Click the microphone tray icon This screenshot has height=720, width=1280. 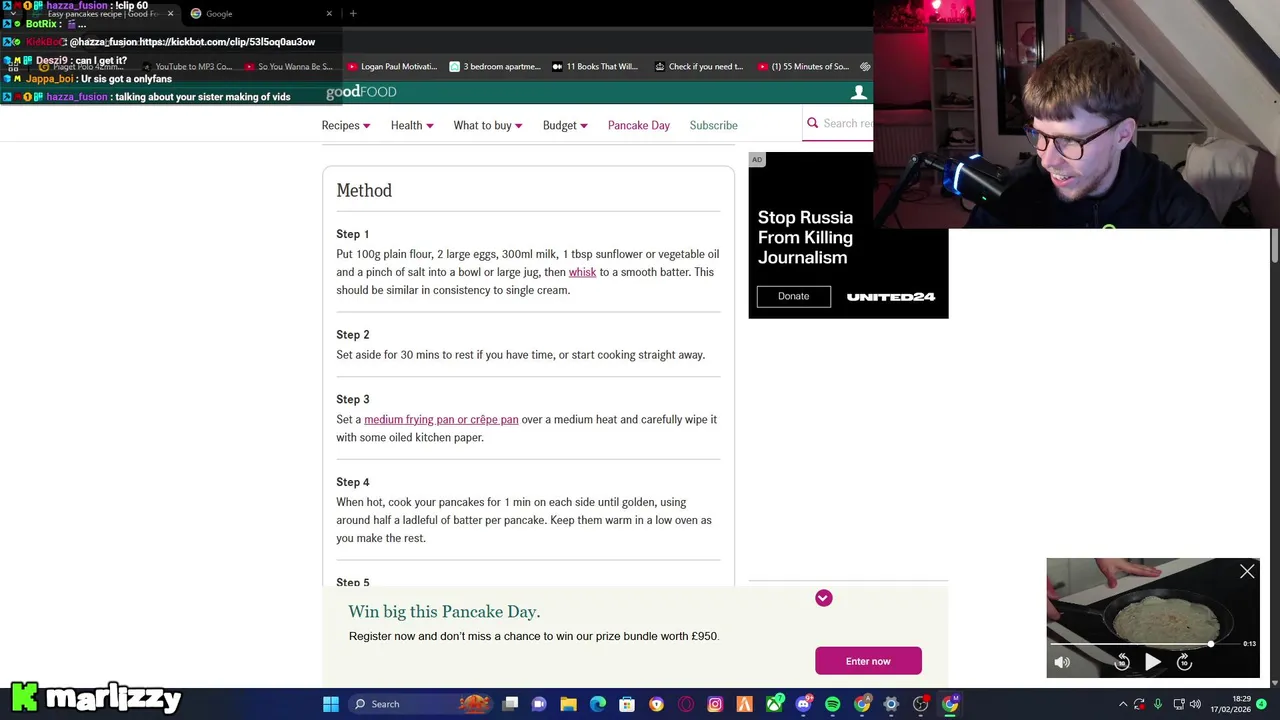tap(1158, 704)
